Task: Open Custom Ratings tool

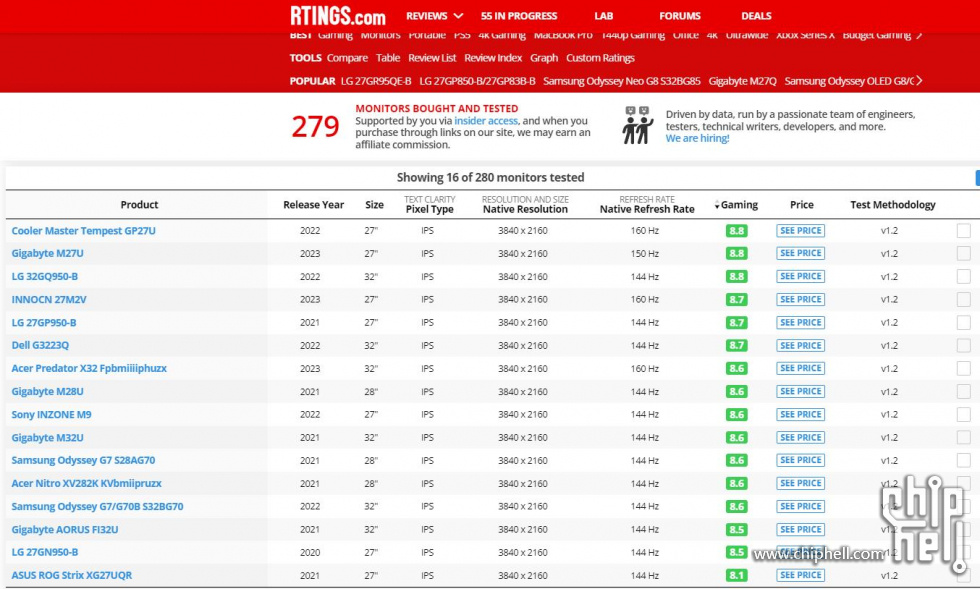Action: point(600,58)
